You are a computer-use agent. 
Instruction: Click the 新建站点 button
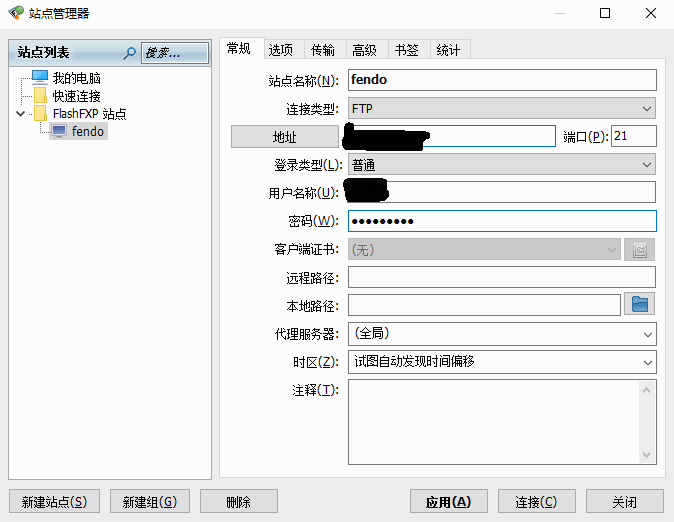pos(54,502)
